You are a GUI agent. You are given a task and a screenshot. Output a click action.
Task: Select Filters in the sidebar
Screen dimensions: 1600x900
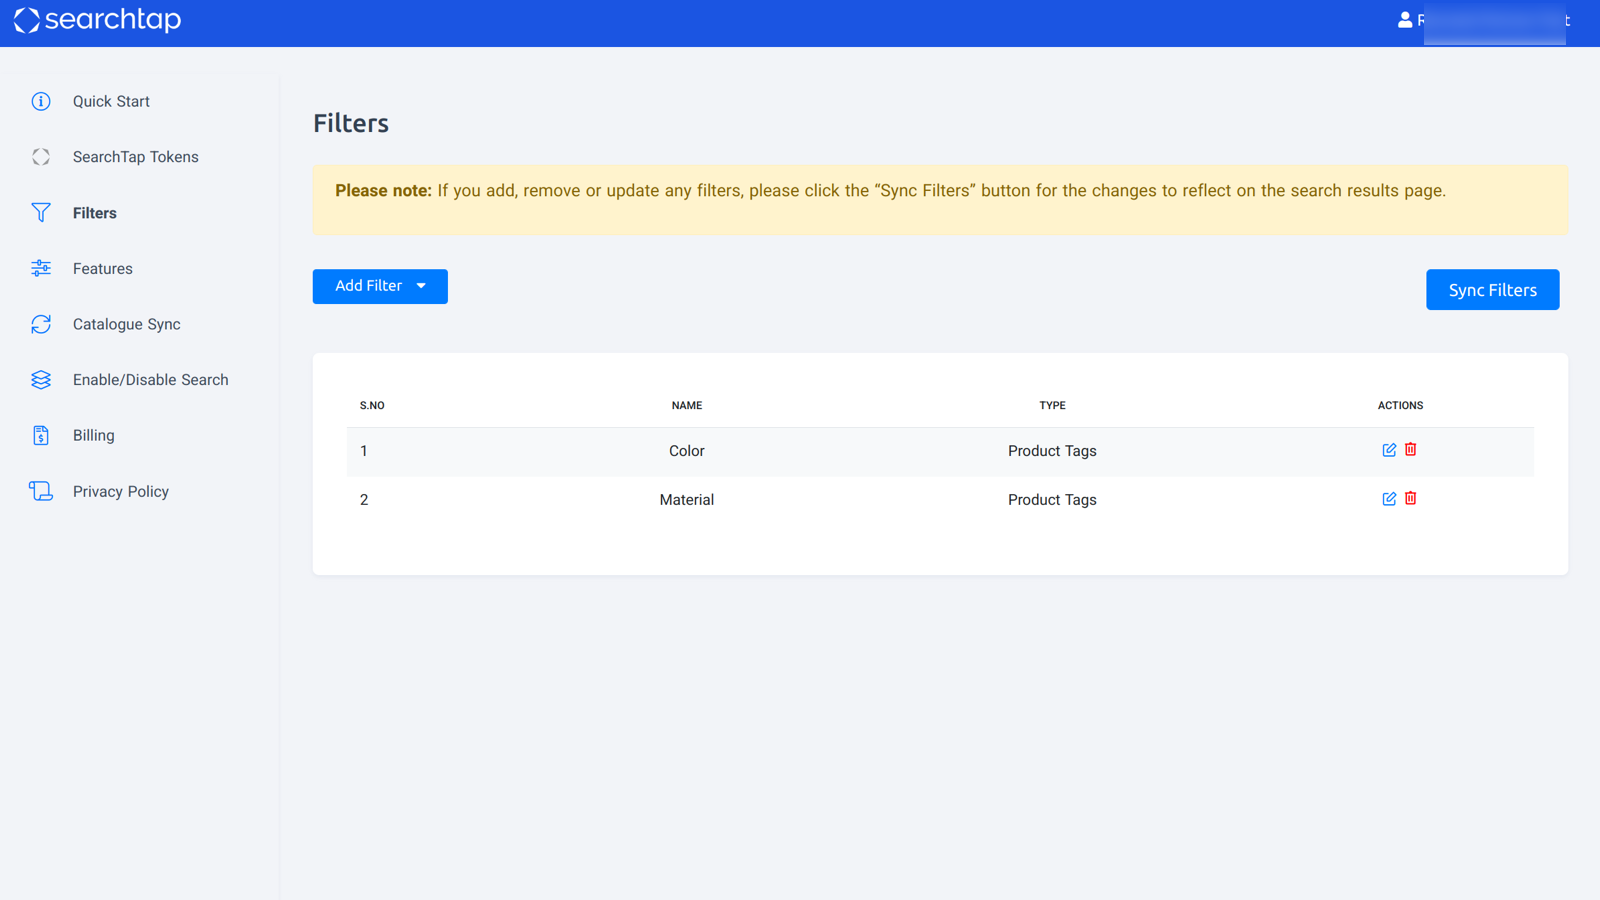95,213
